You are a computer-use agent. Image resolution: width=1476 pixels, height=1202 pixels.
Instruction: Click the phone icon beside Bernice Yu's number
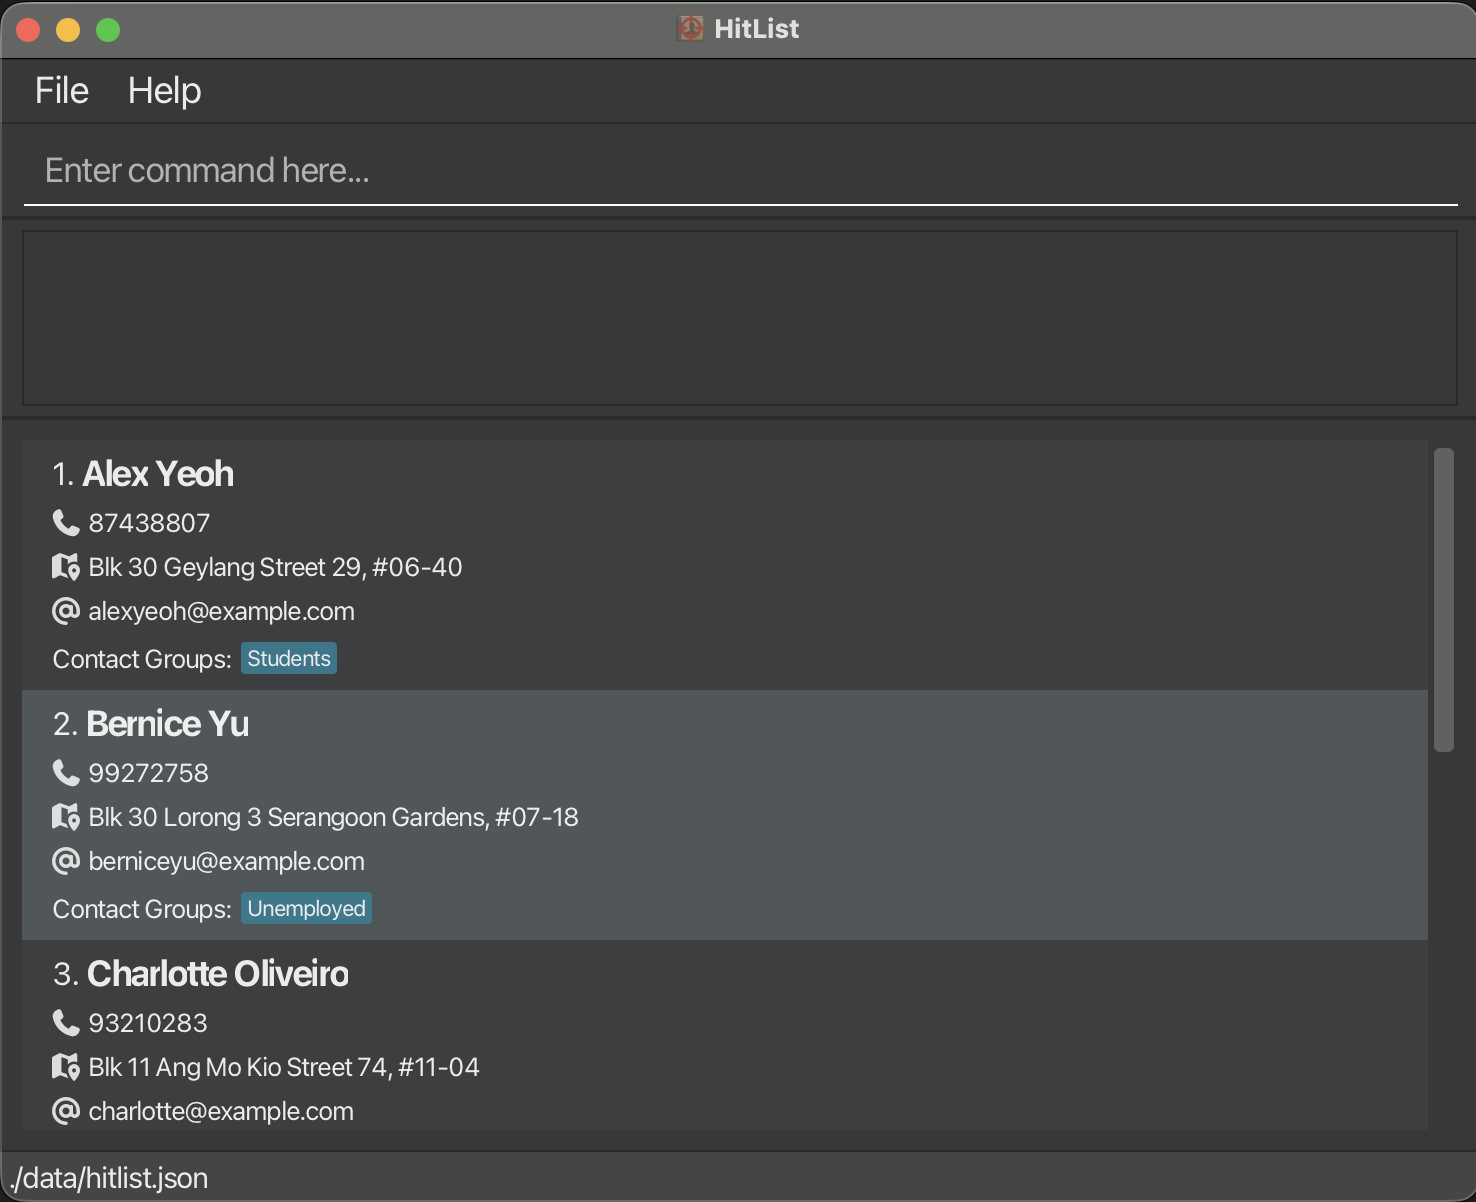coord(66,773)
